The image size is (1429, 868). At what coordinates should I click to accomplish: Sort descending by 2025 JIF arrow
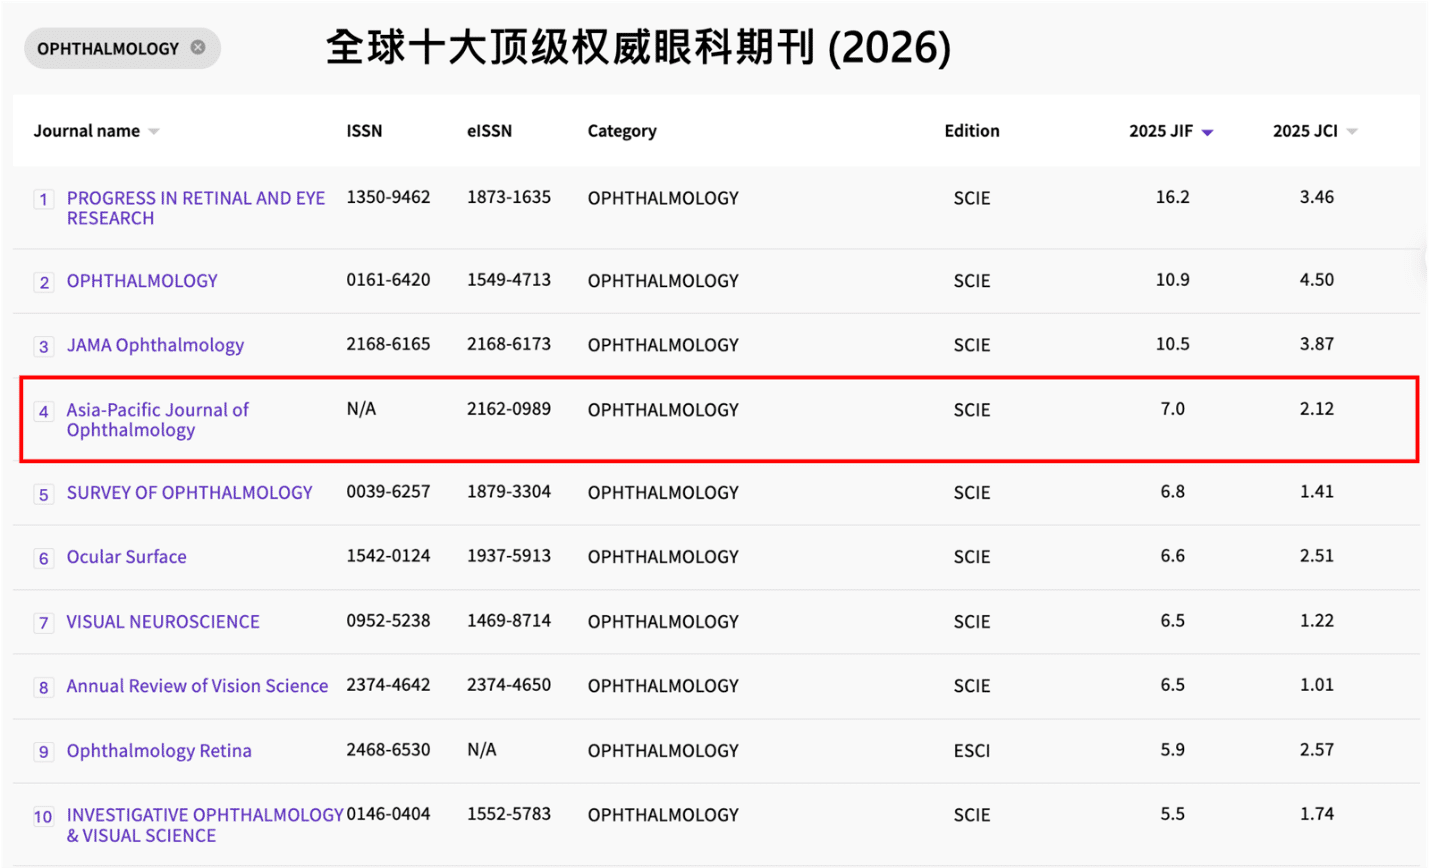1207,132
